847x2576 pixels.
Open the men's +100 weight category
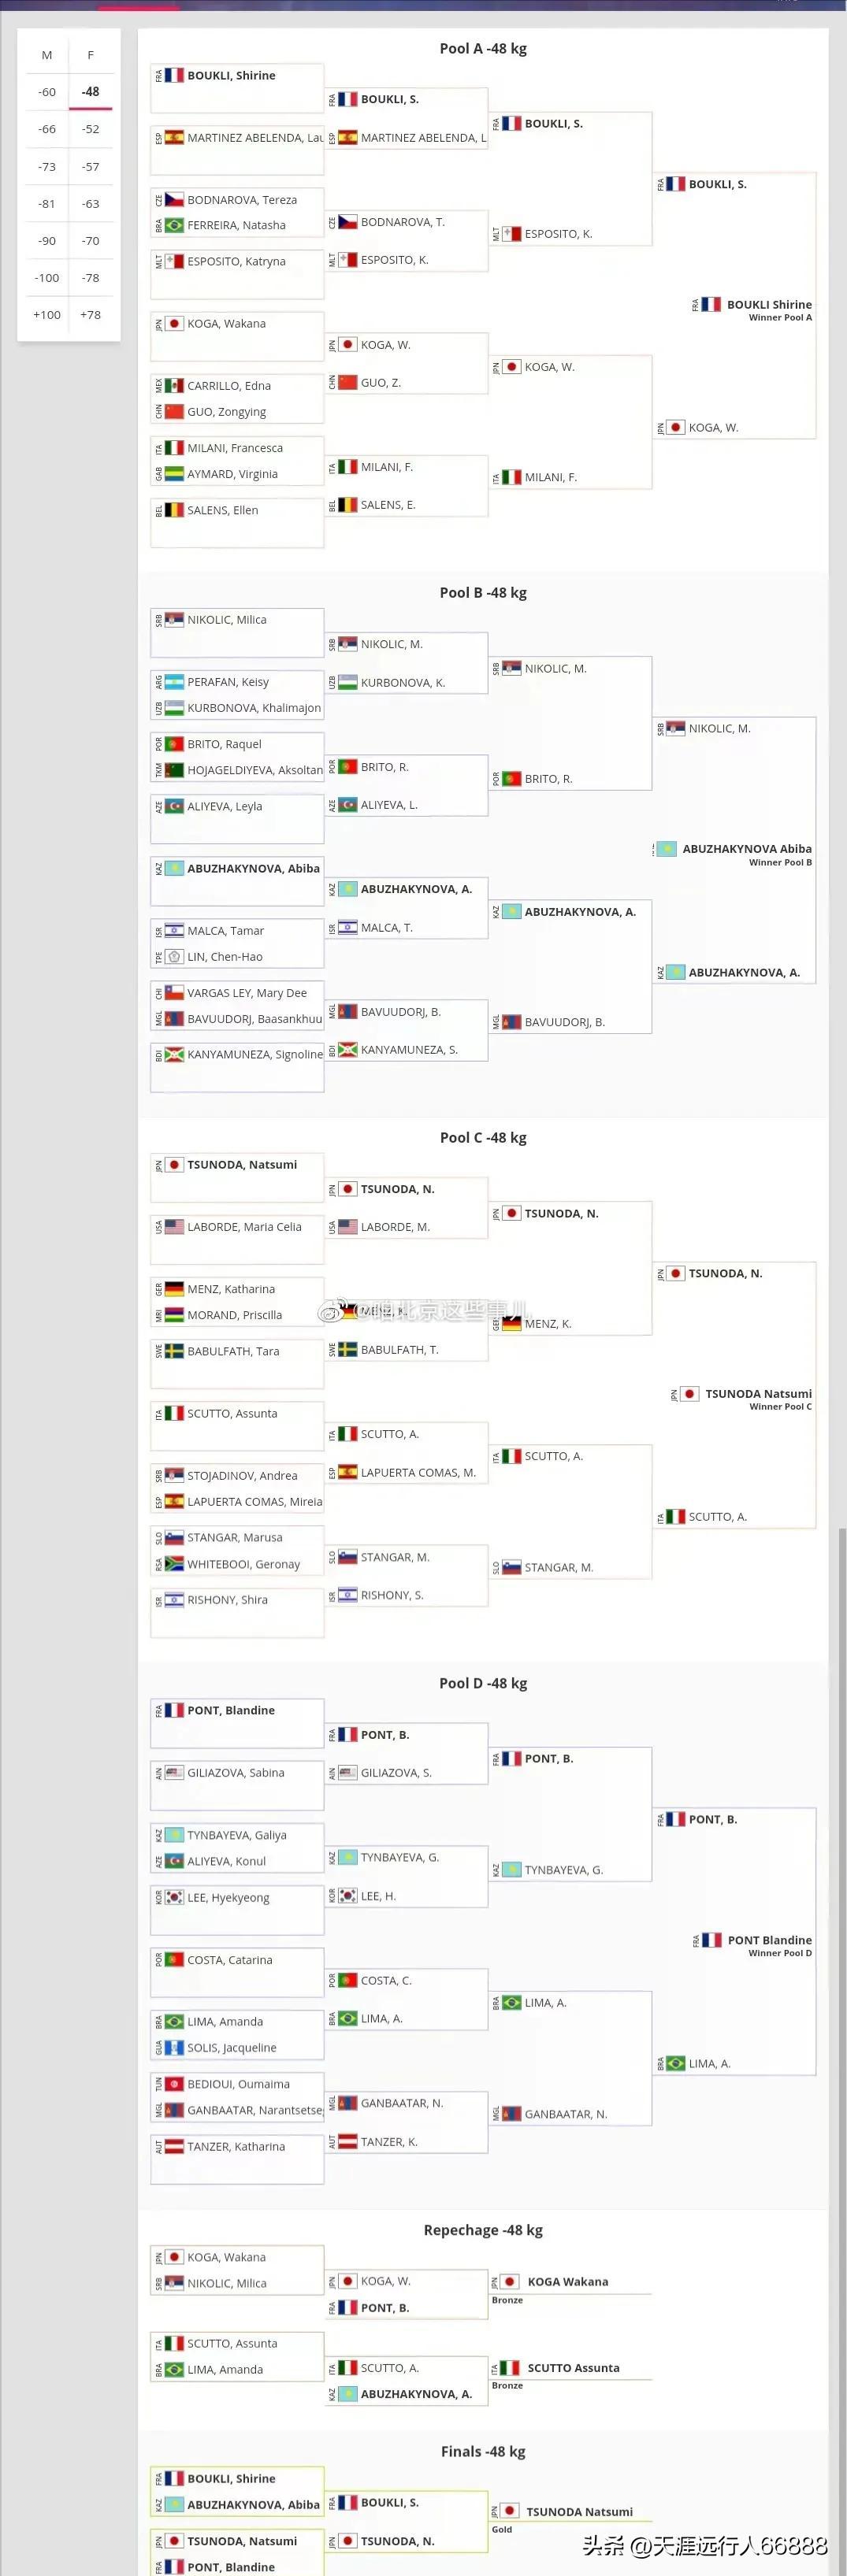coord(47,315)
